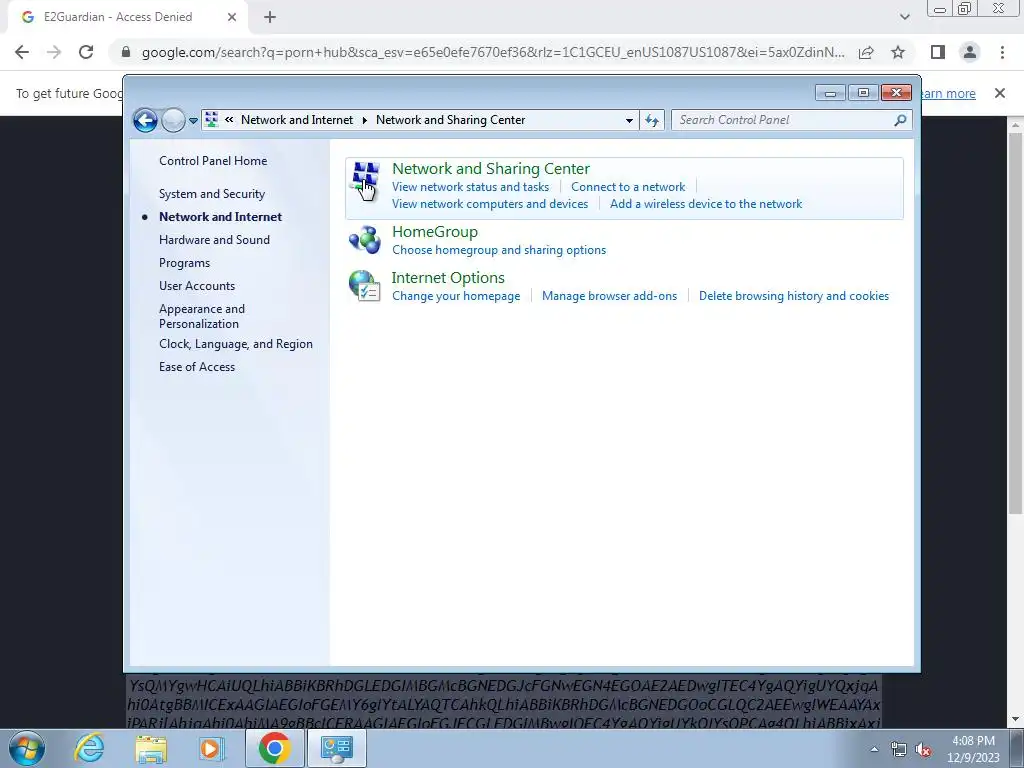Close the E2Guardian browser tab
Image resolution: width=1024 pixels, height=768 pixels.
tap(232, 17)
